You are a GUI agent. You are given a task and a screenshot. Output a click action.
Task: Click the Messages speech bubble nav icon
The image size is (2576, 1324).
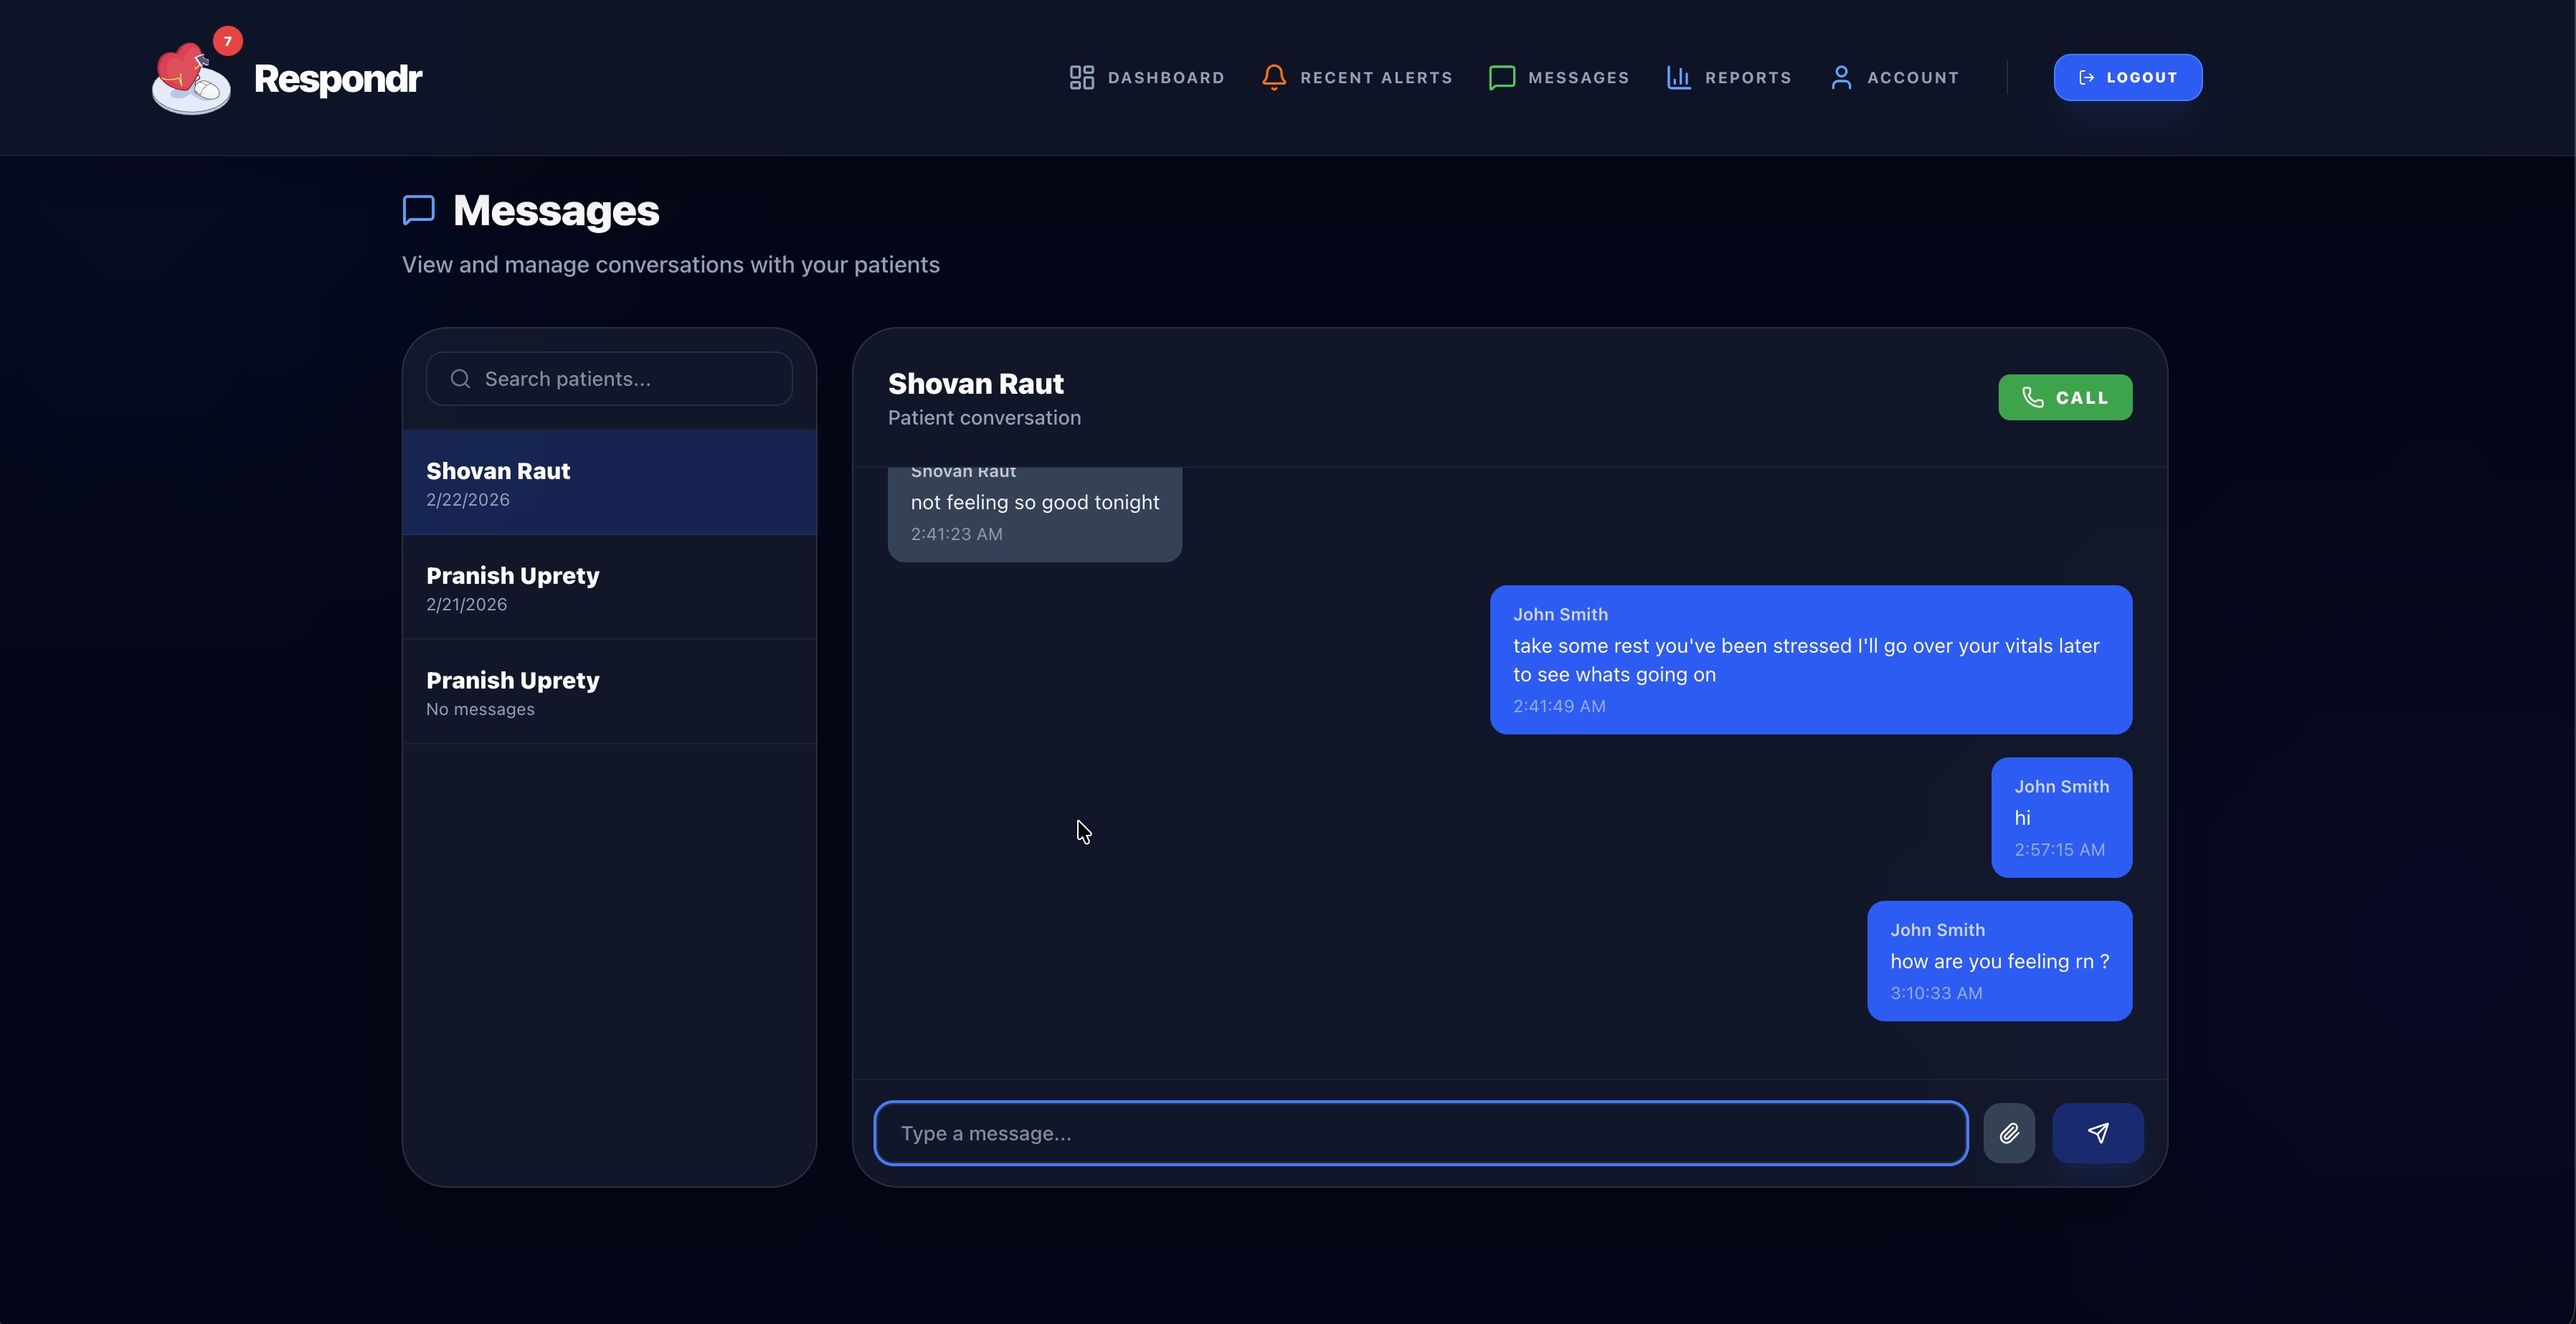tap(1501, 78)
